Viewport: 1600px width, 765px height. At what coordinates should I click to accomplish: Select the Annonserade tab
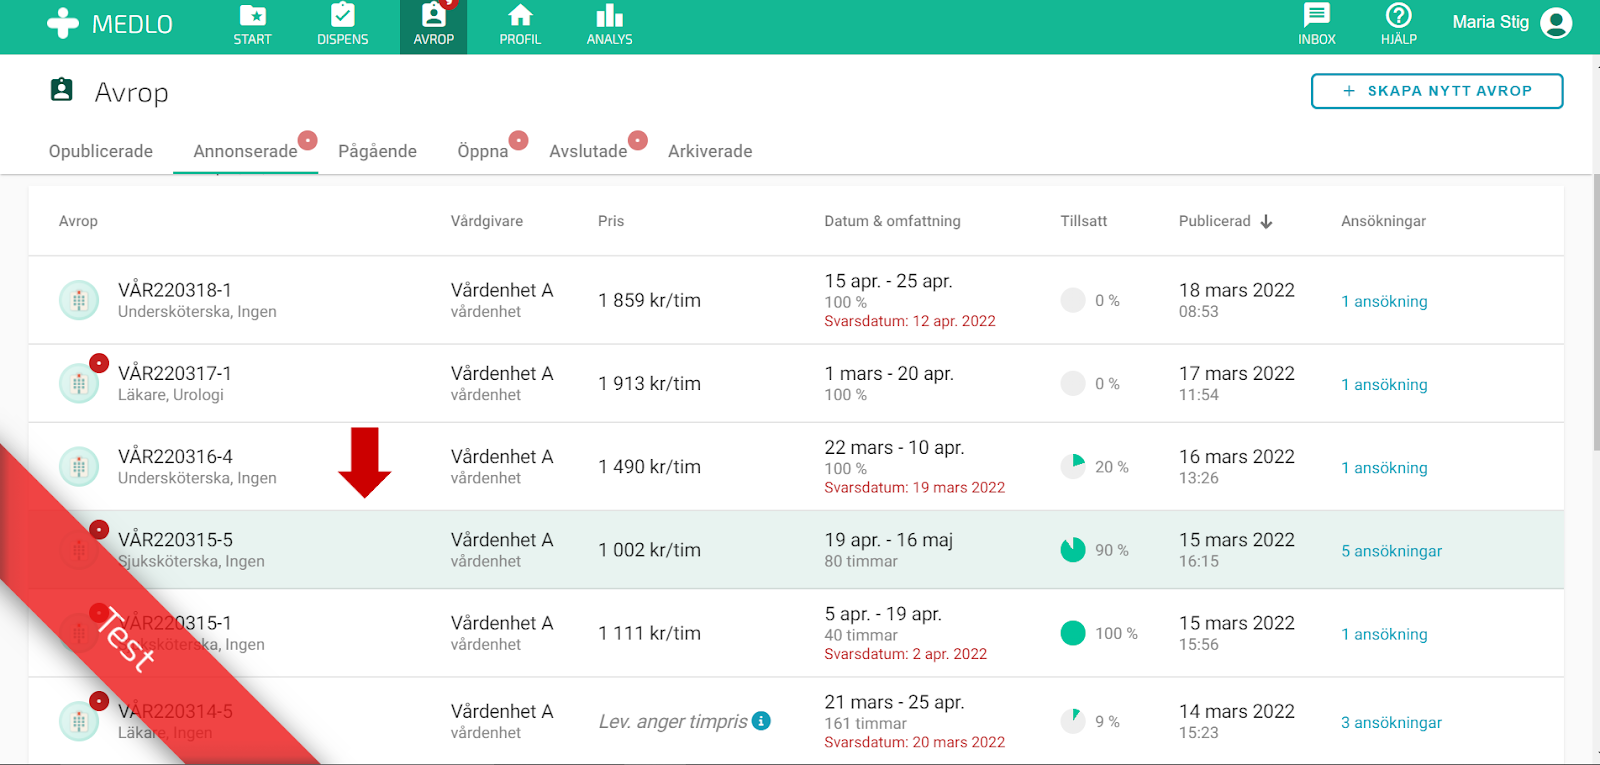[x=245, y=151]
